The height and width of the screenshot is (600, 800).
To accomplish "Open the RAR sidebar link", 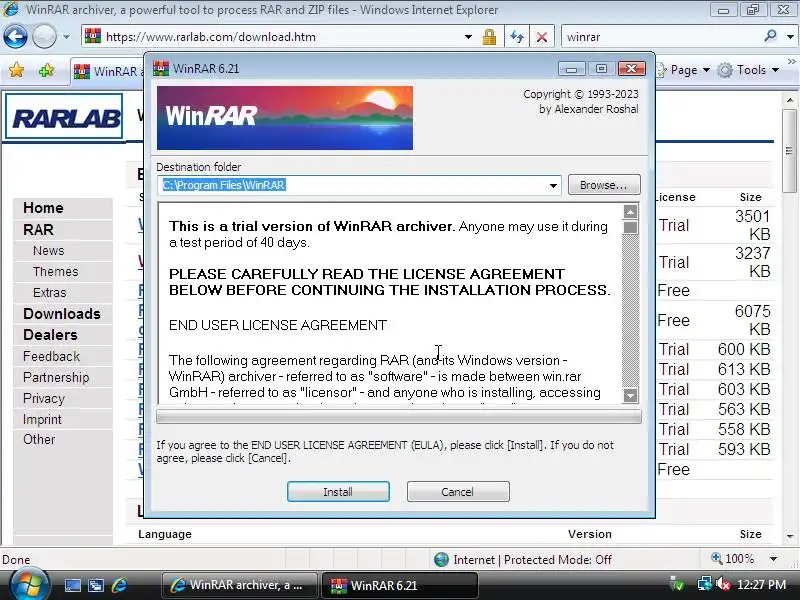I will (38, 230).
